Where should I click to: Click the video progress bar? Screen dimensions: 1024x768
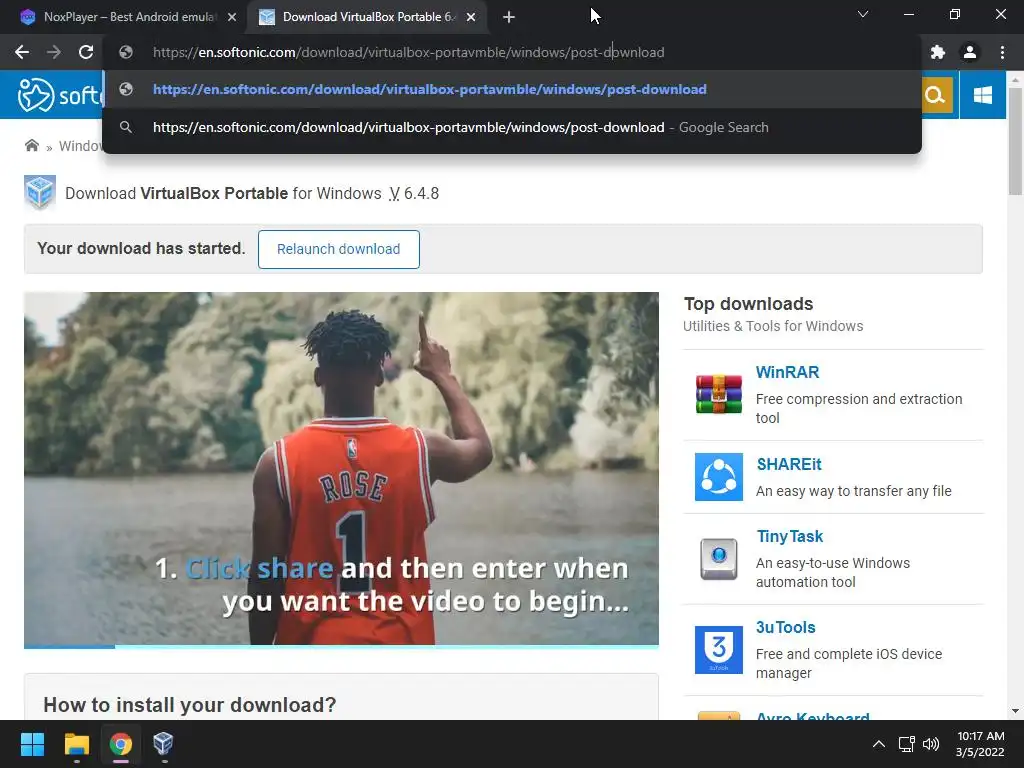[341, 647]
